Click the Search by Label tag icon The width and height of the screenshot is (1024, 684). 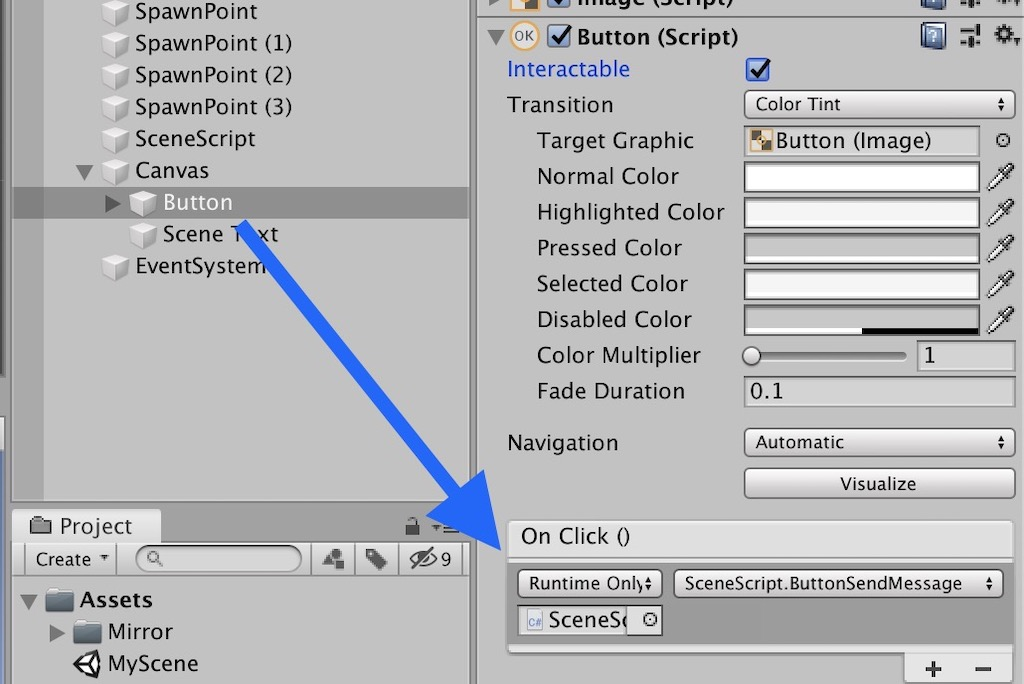tap(376, 560)
